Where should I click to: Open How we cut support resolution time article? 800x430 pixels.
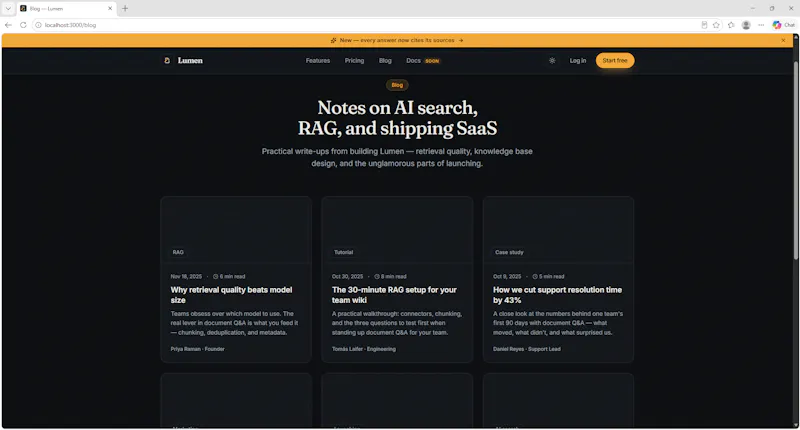click(x=557, y=295)
